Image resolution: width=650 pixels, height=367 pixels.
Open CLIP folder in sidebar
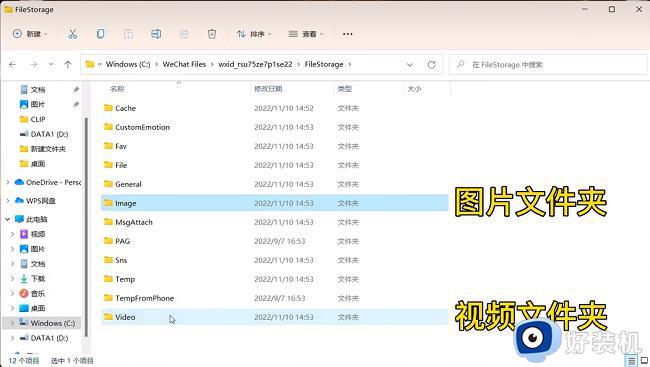tap(33, 119)
